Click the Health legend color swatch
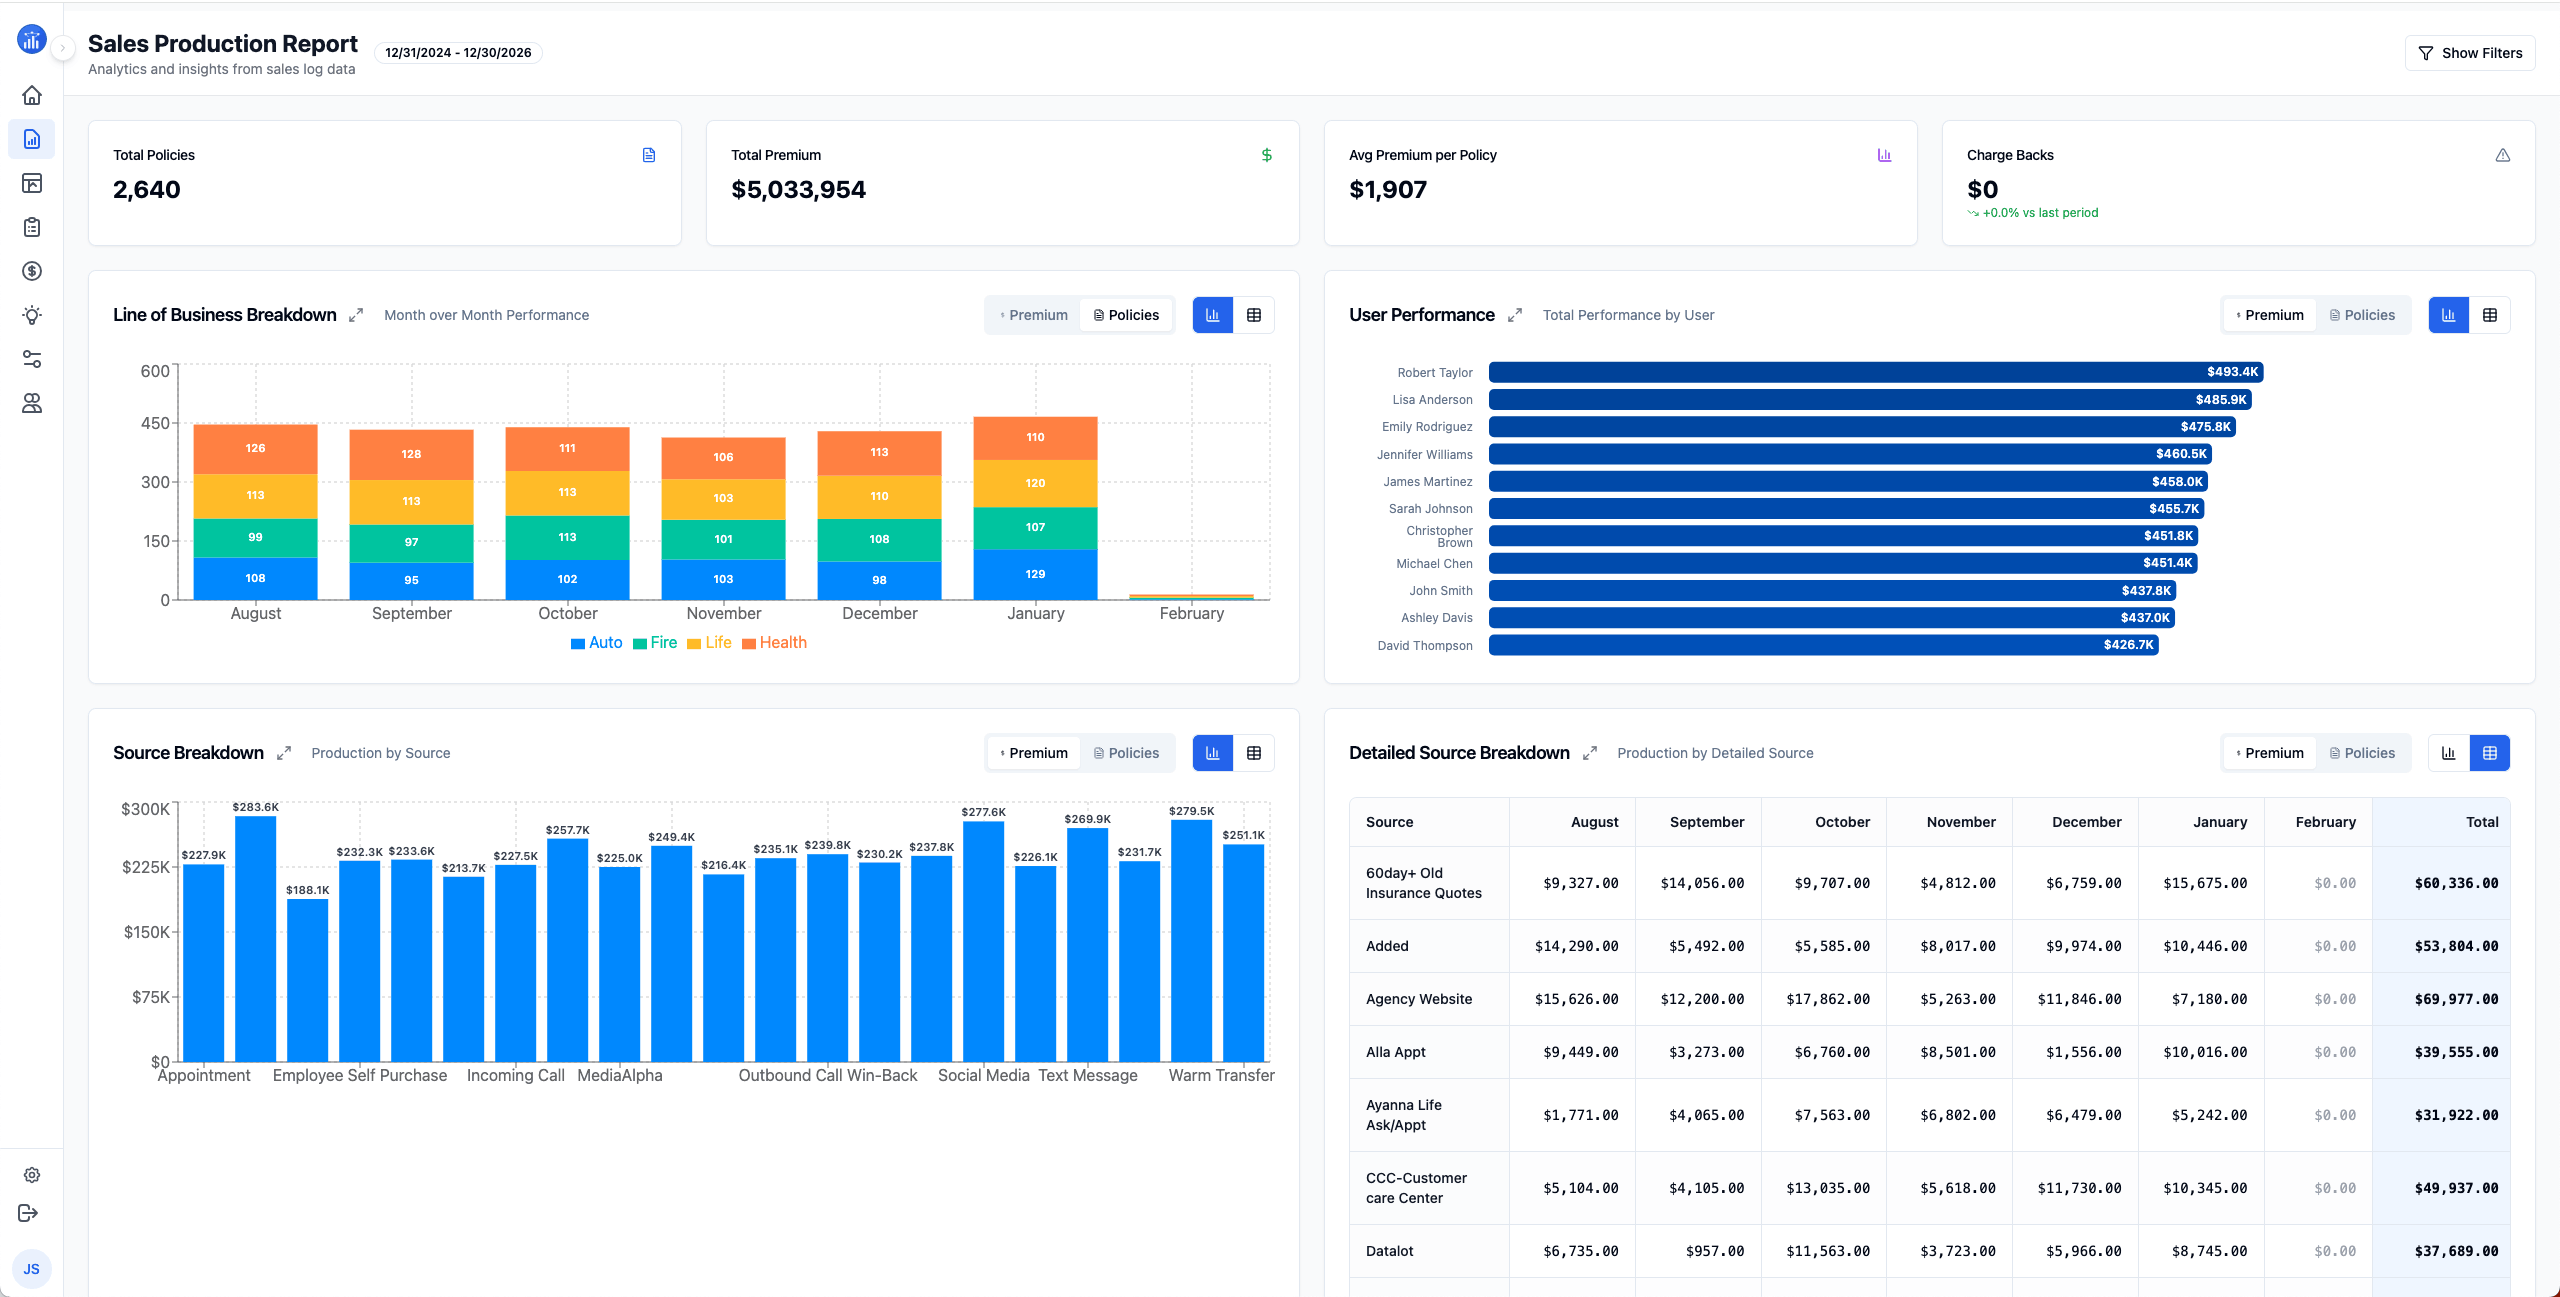 click(x=749, y=643)
